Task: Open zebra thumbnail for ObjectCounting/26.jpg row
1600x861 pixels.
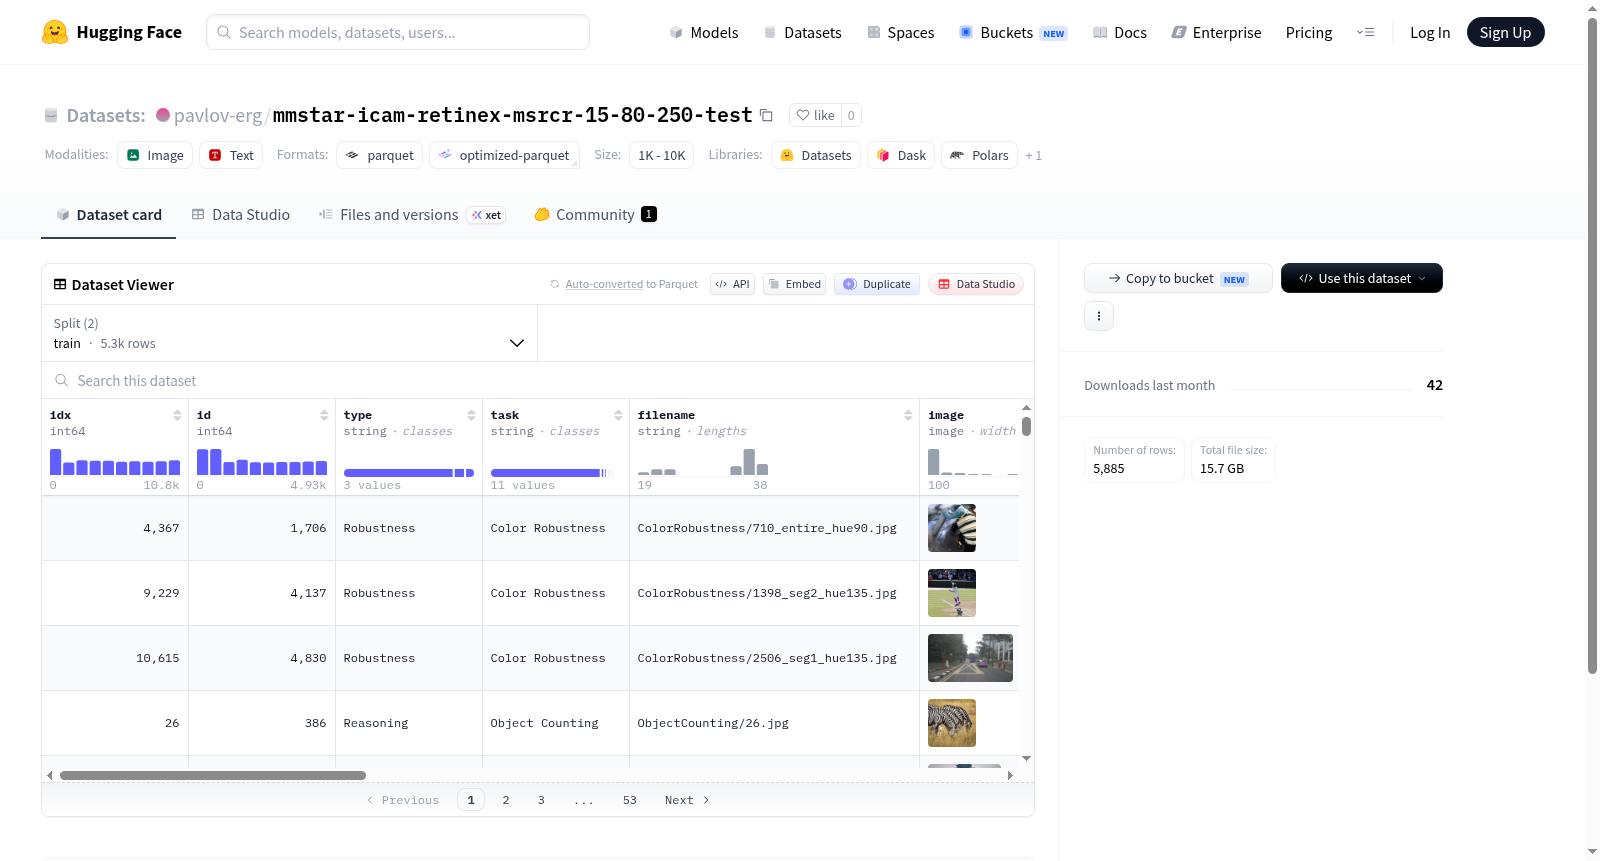Action: click(952, 723)
